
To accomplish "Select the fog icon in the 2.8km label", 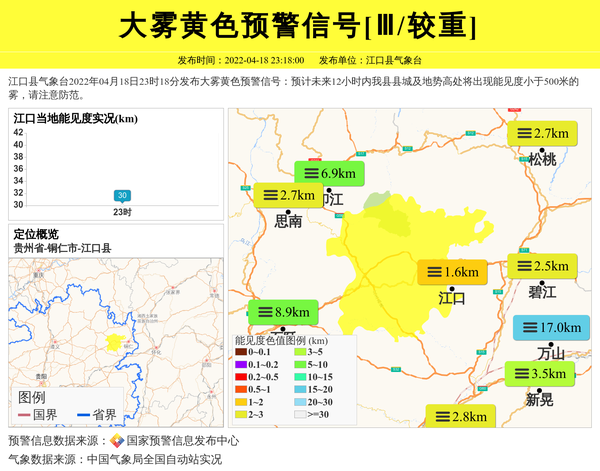I will pos(440,417).
